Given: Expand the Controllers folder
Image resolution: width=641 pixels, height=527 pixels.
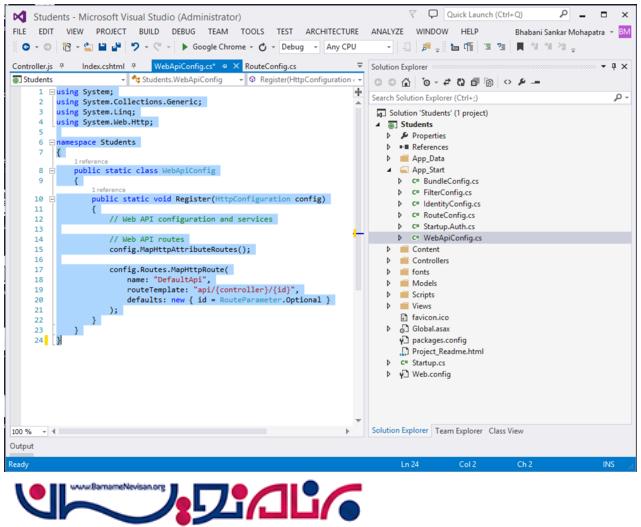Looking at the screenshot, I should (x=390, y=261).
